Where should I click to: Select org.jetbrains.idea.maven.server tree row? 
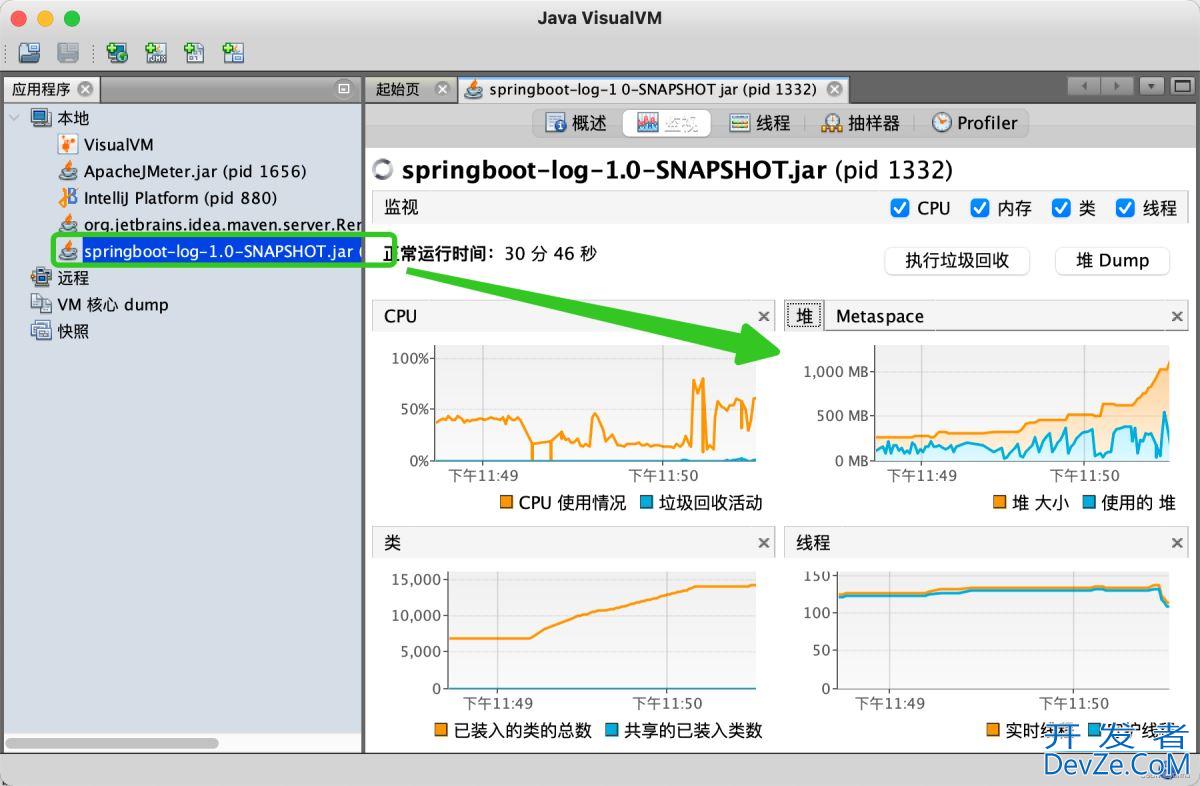[x=222, y=224]
